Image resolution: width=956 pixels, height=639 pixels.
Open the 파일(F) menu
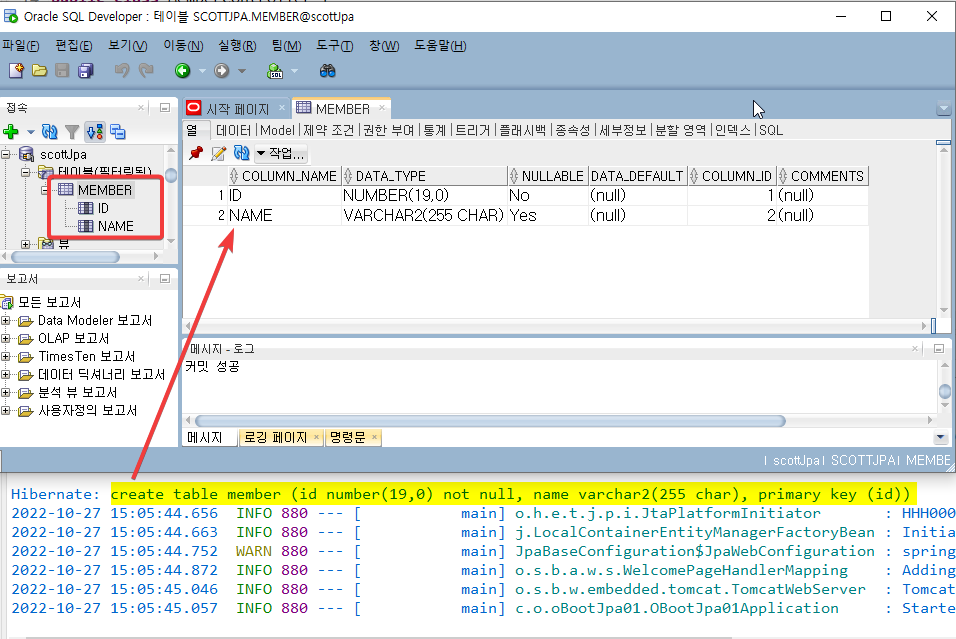point(21,46)
